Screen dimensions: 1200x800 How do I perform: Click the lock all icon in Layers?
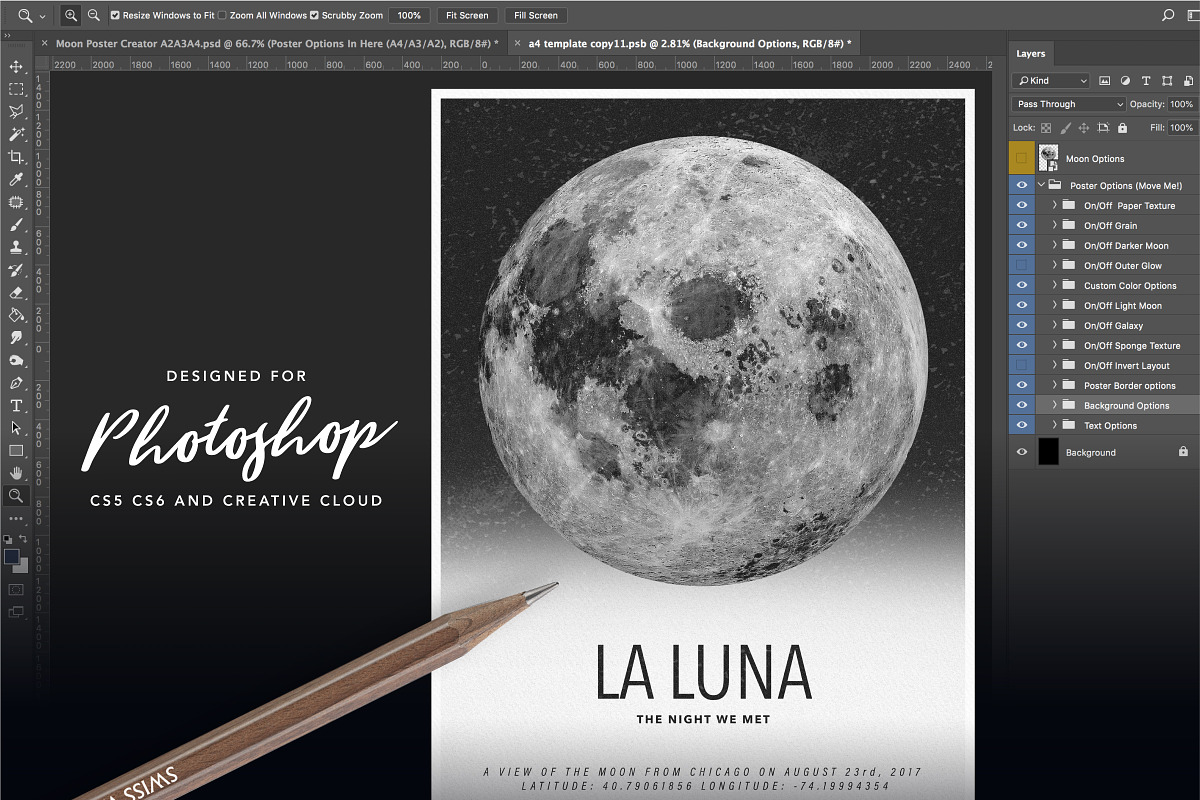click(x=1122, y=128)
